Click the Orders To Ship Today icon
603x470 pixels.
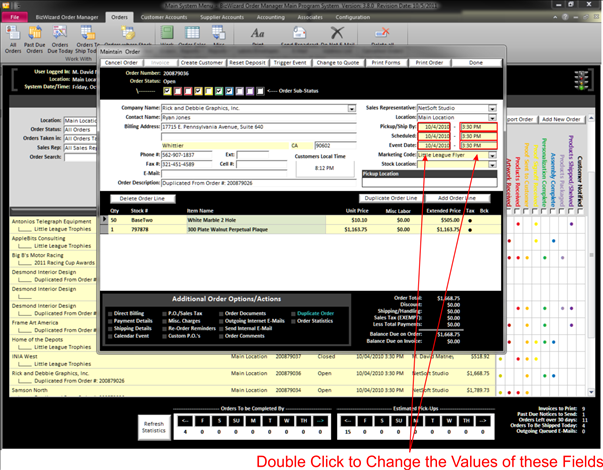coord(87,33)
